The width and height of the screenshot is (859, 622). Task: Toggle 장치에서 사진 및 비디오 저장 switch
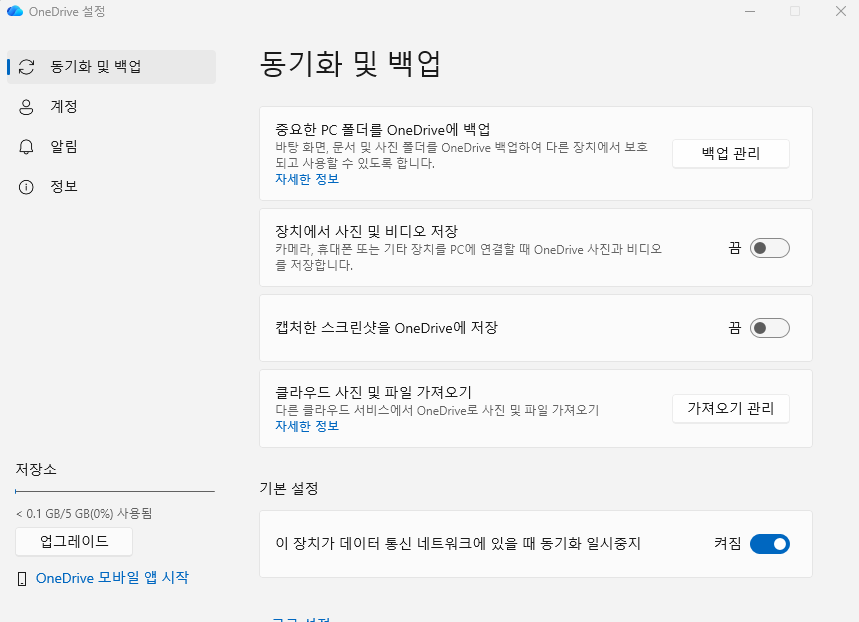770,248
